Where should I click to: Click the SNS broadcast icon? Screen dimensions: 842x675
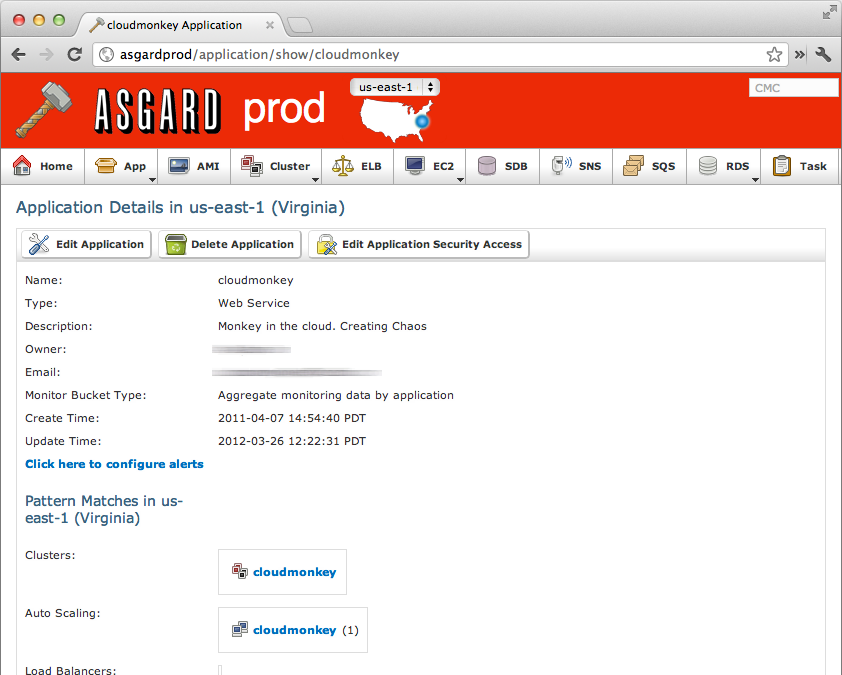click(x=561, y=165)
